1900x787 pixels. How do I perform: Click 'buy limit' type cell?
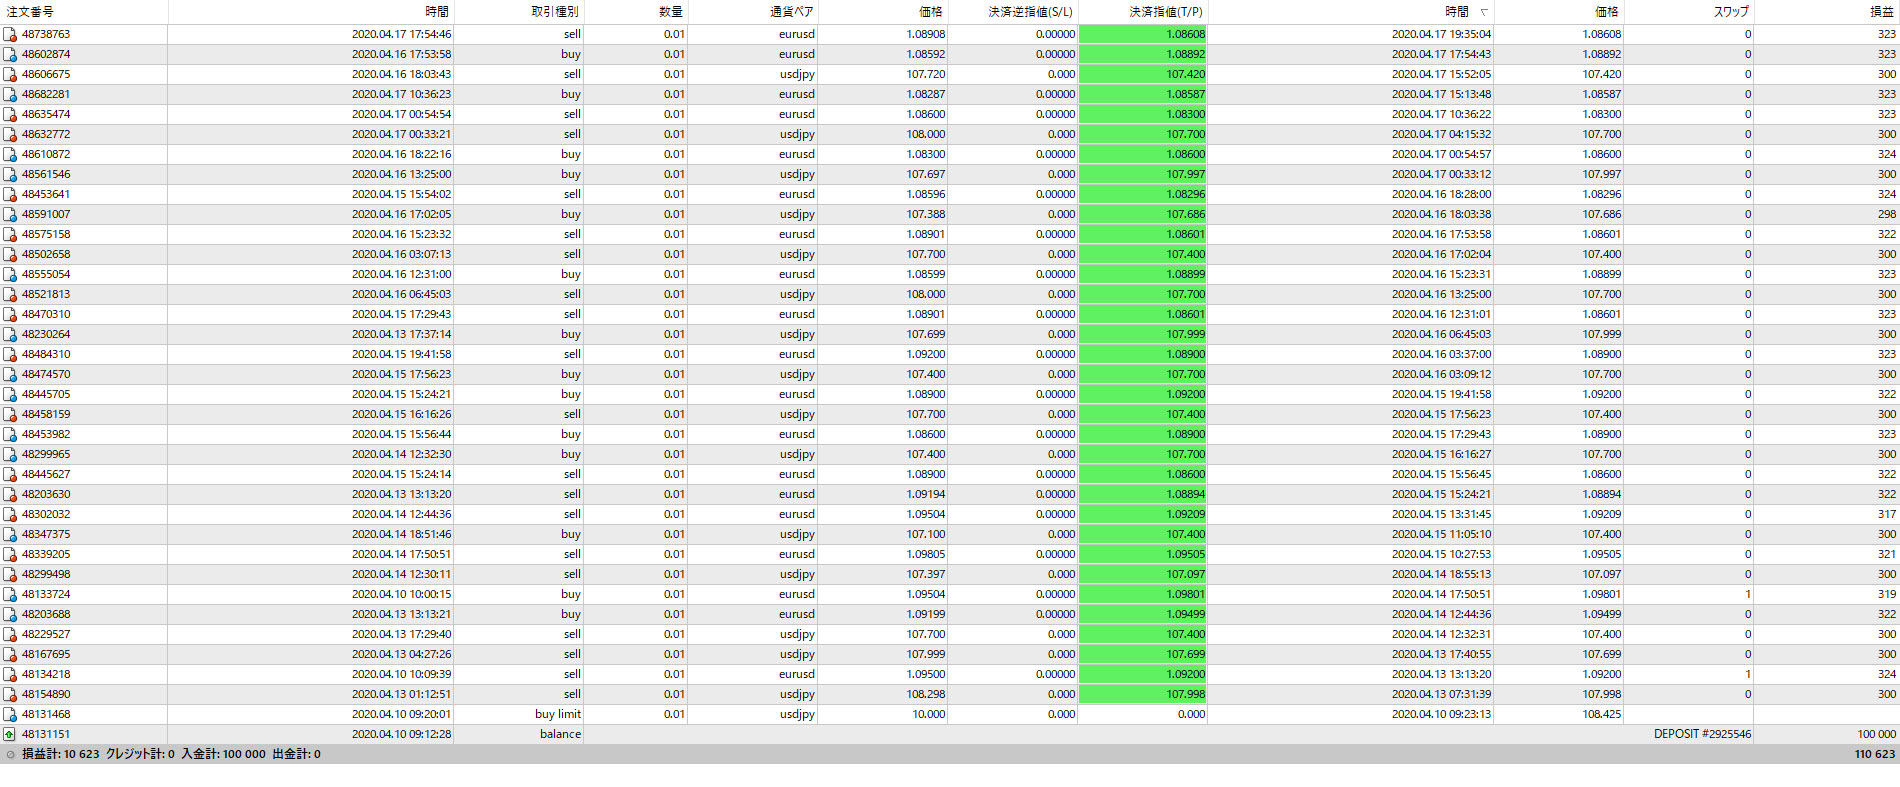[x=557, y=714]
